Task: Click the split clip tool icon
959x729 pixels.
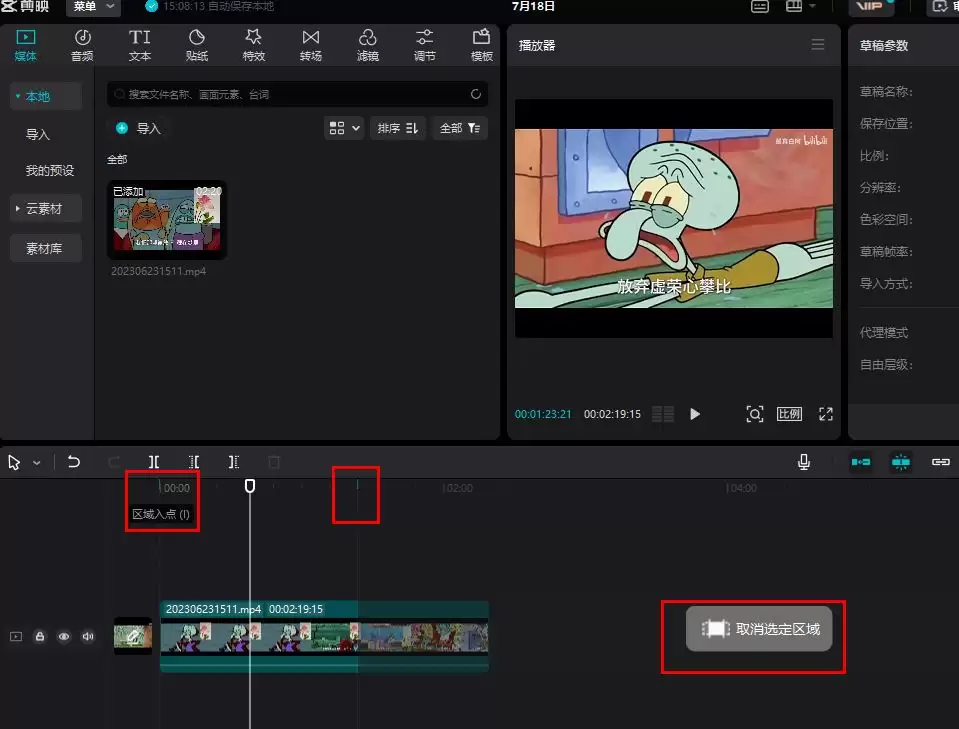Action: [x=154, y=462]
